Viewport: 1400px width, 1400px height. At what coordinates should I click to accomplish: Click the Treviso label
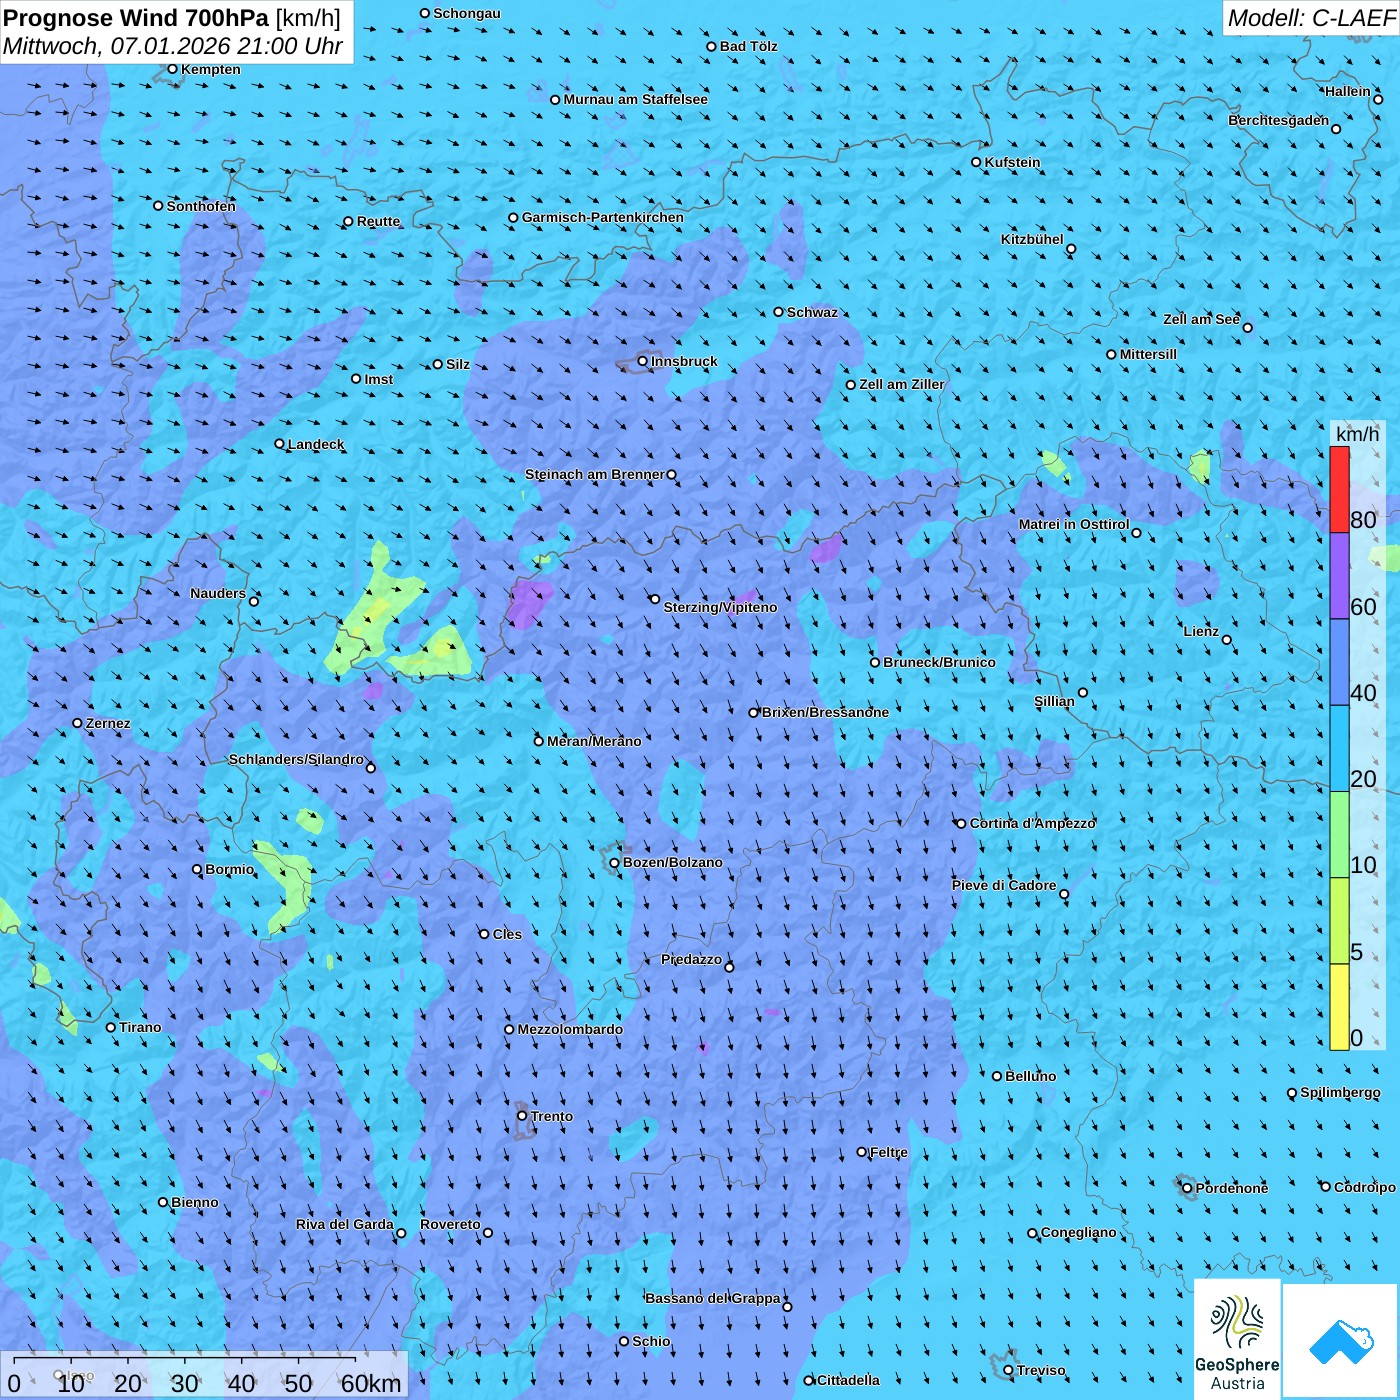1041,1370
